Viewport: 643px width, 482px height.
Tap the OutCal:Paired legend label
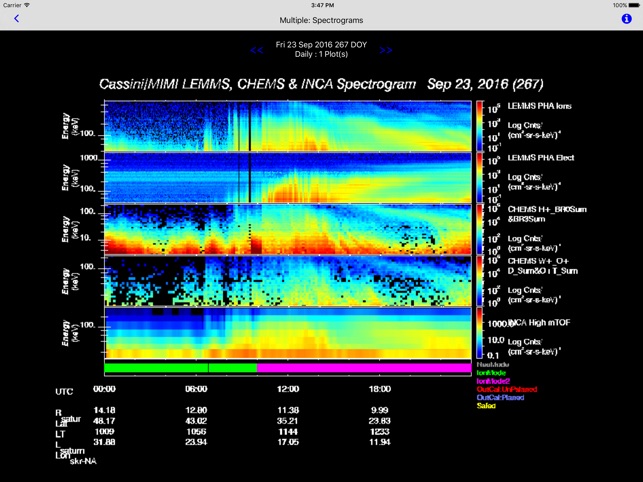500,397
